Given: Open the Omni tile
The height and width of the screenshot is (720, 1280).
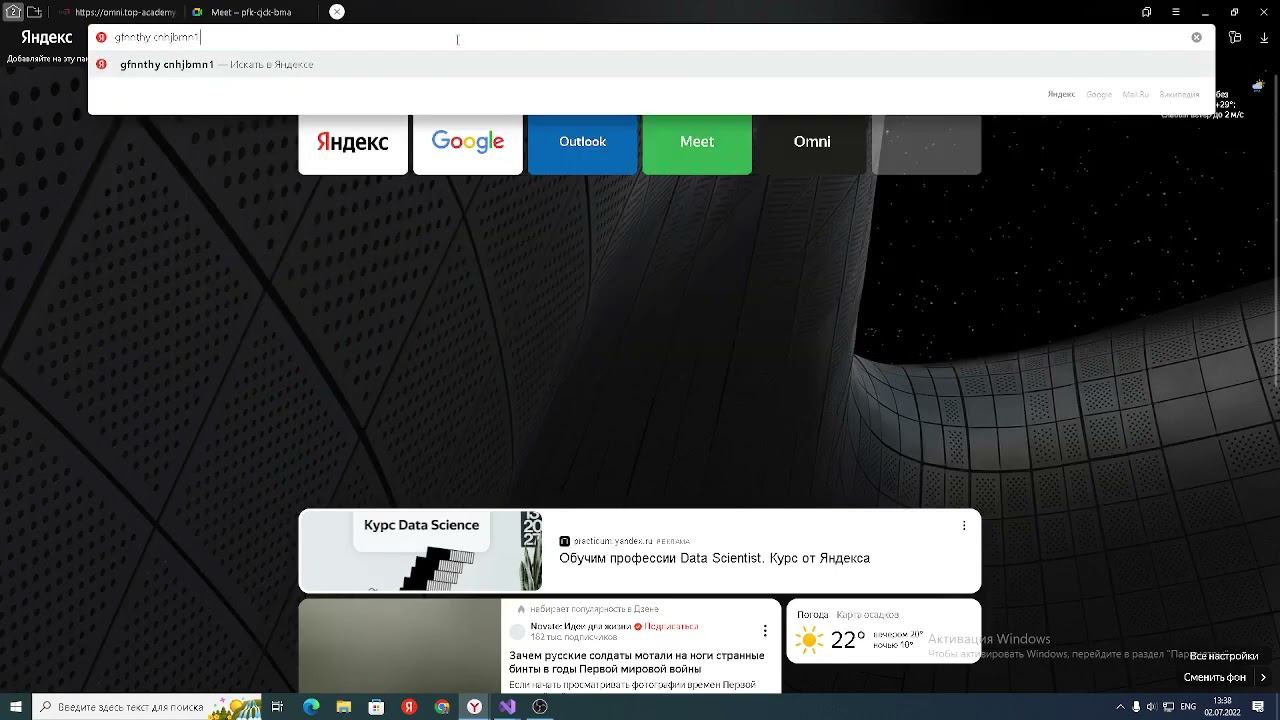Looking at the screenshot, I should point(812,142).
